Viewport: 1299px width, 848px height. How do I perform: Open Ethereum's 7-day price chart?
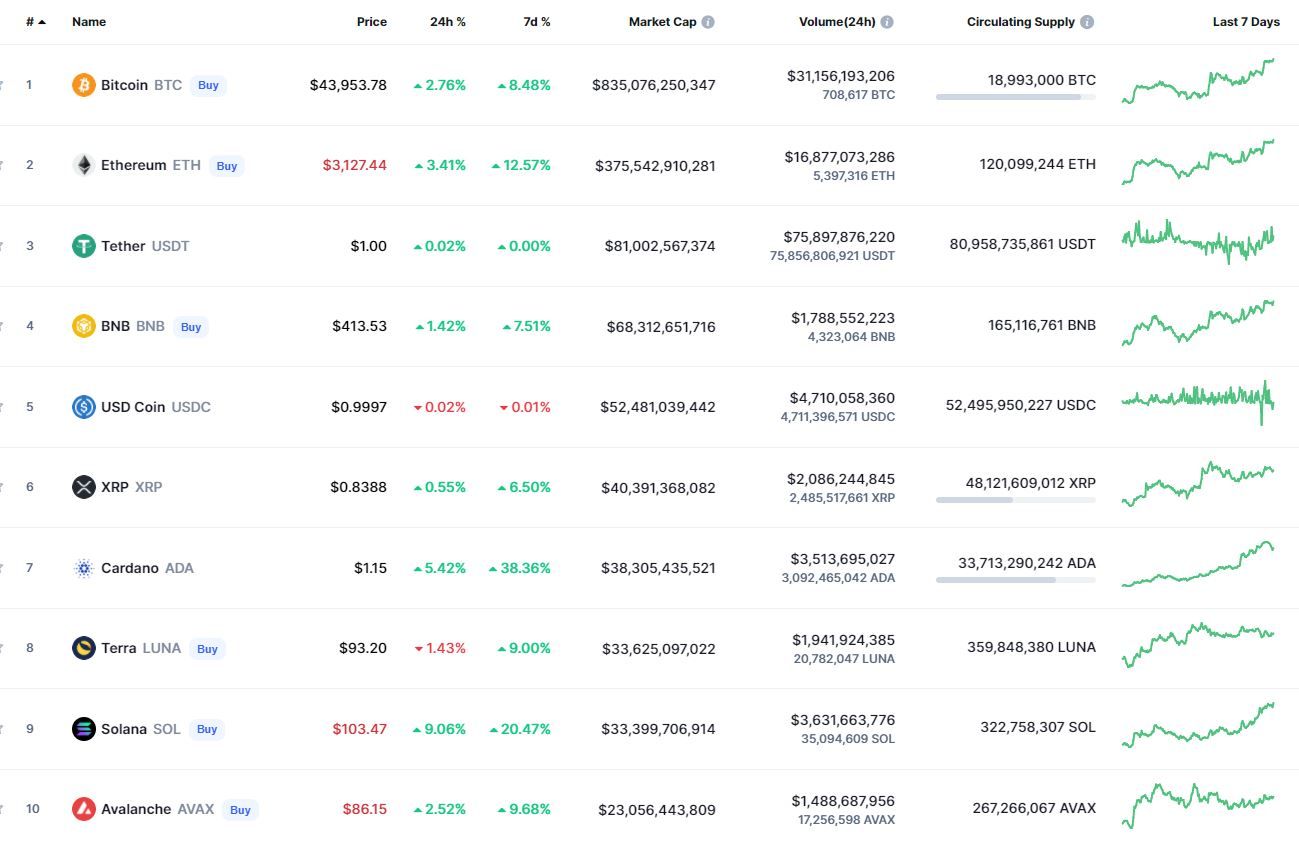click(x=1198, y=162)
